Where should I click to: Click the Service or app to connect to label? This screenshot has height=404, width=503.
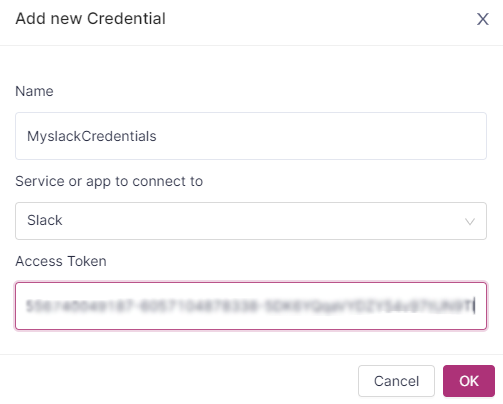[109, 182]
